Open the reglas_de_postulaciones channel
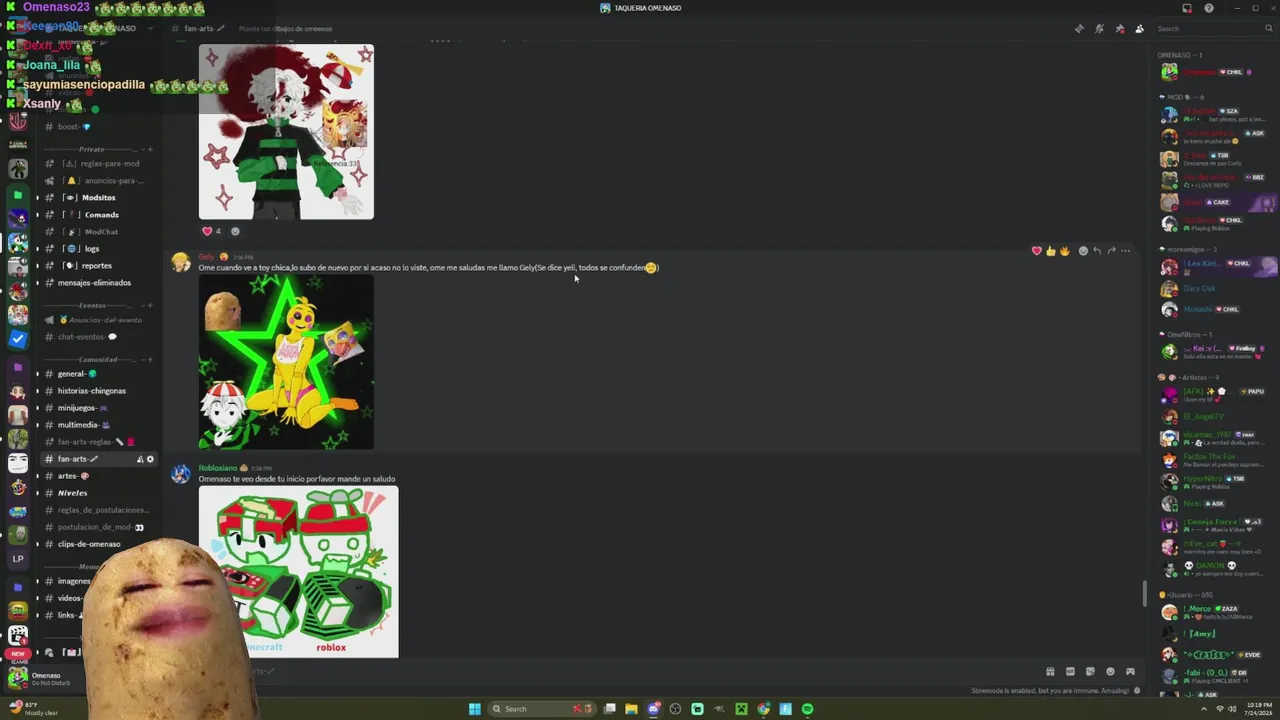This screenshot has width=1280, height=720. point(98,510)
